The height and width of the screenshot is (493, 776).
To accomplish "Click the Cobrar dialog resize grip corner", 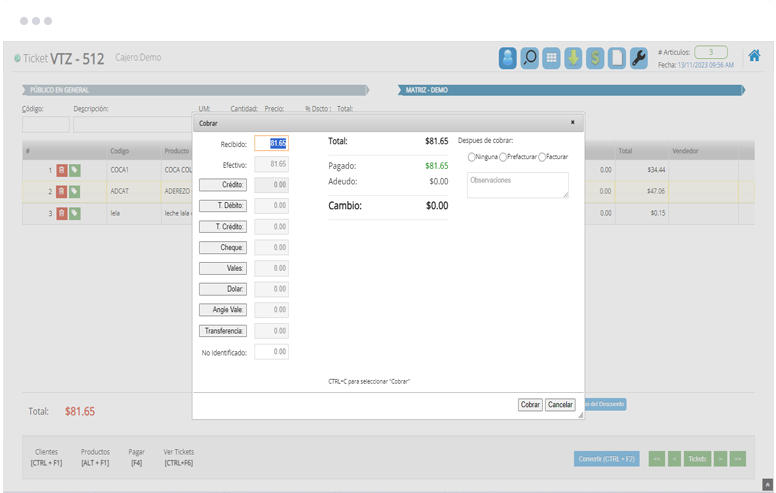I will (581, 416).
